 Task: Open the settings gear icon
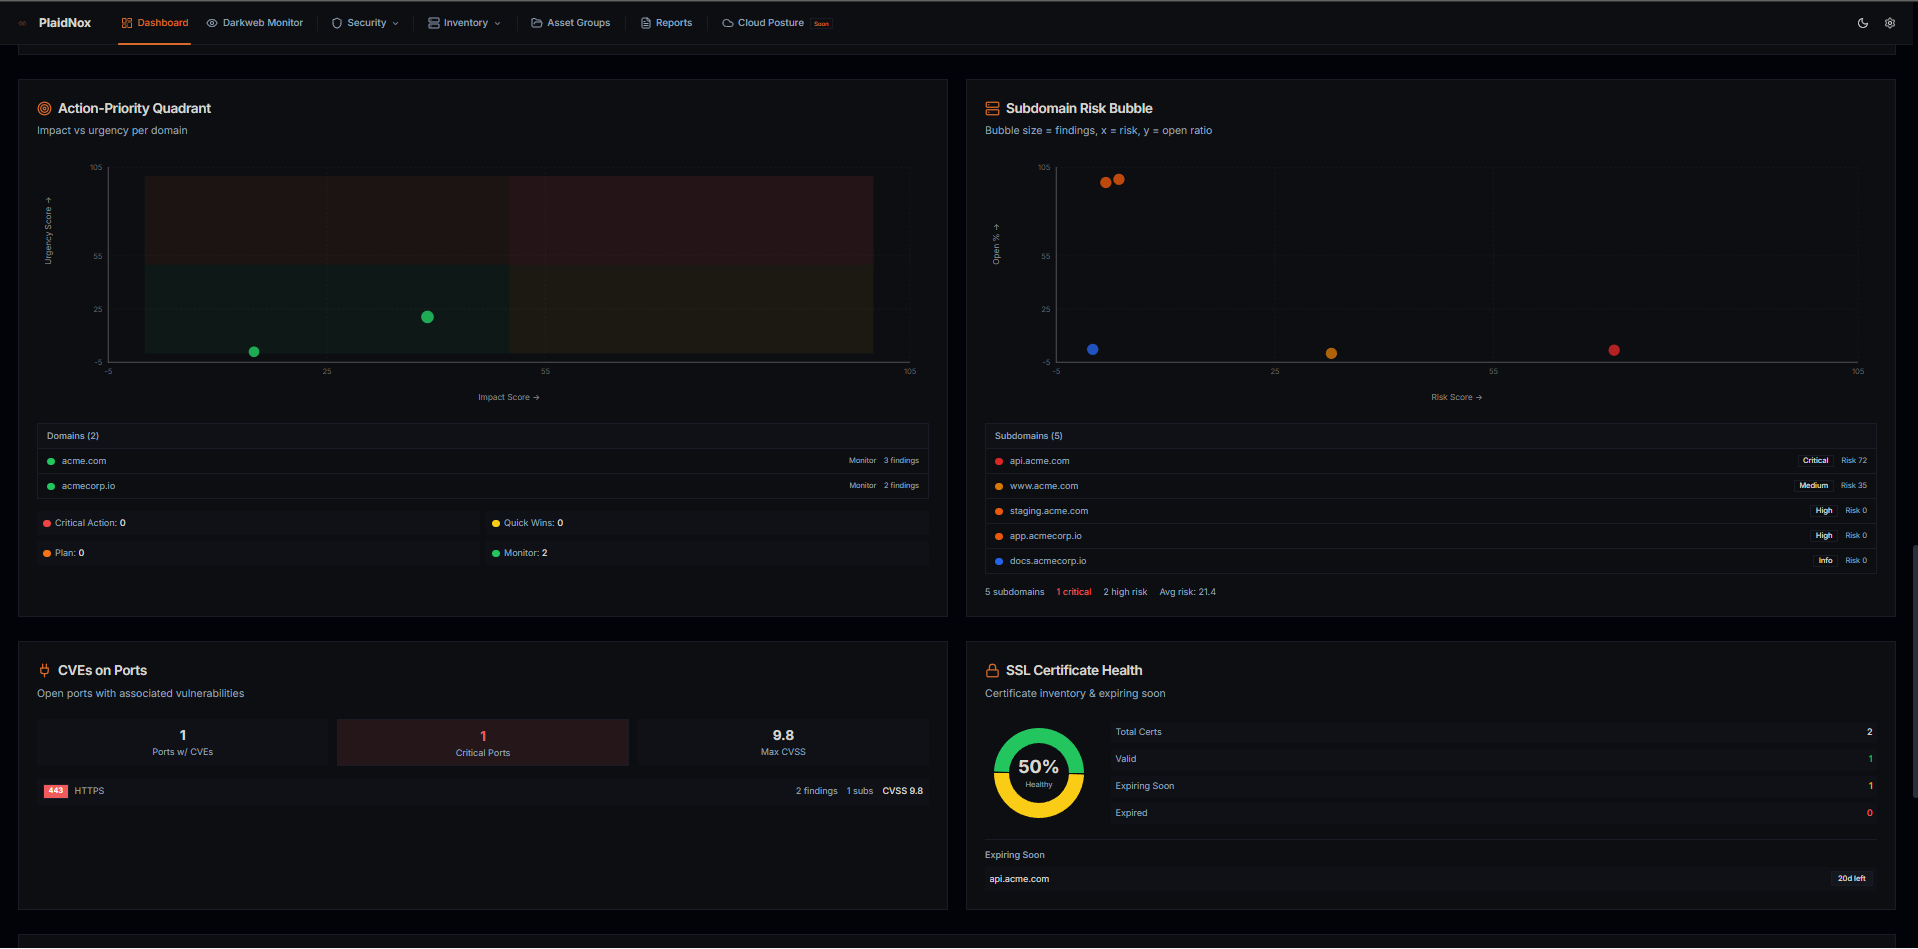(x=1889, y=22)
